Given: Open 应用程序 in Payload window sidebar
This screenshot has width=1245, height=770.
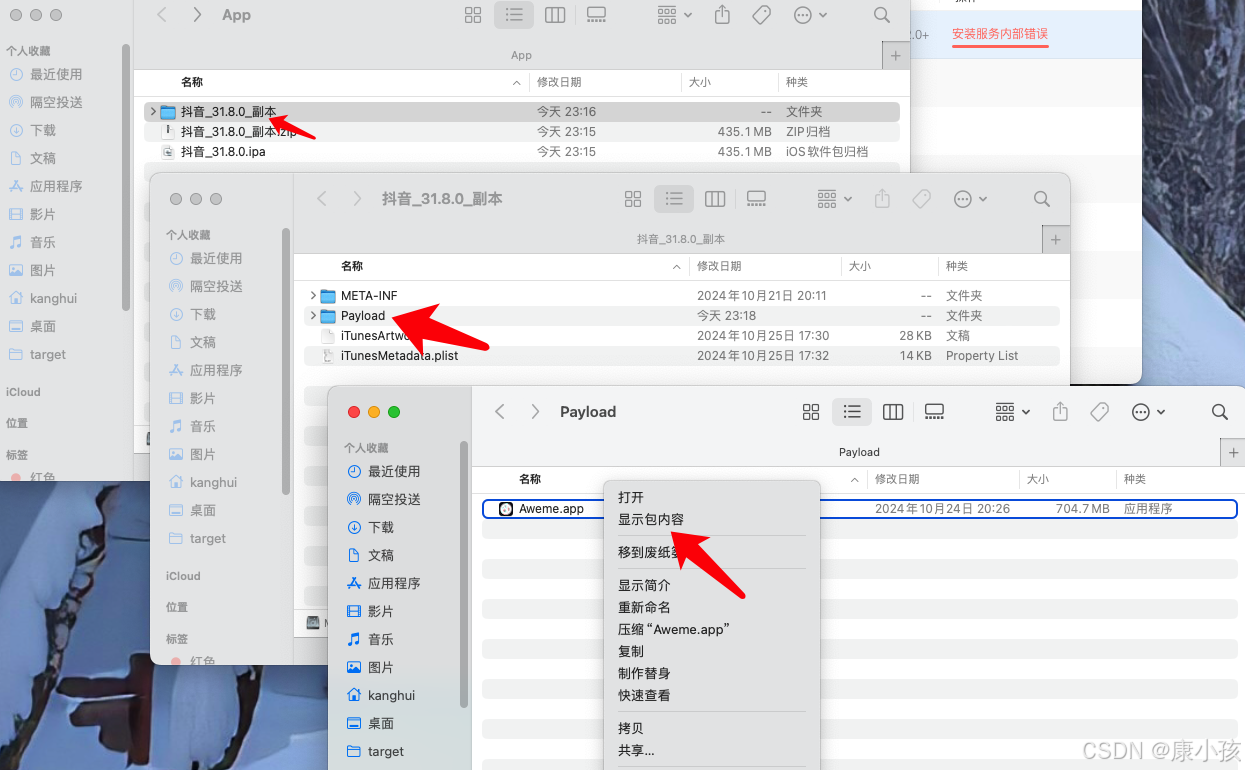Looking at the screenshot, I should (384, 583).
